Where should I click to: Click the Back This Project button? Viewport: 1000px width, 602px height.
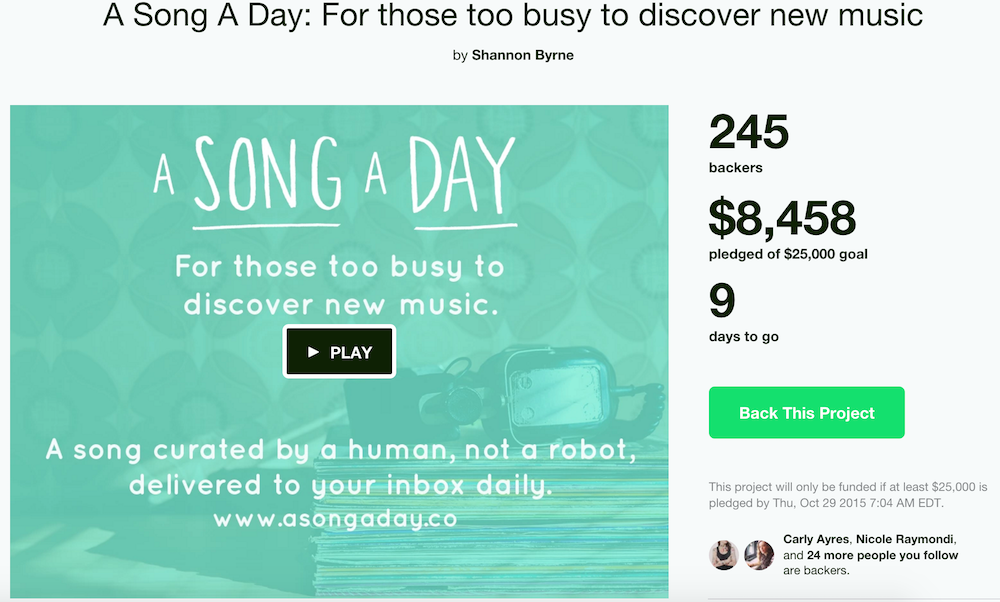pos(806,413)
